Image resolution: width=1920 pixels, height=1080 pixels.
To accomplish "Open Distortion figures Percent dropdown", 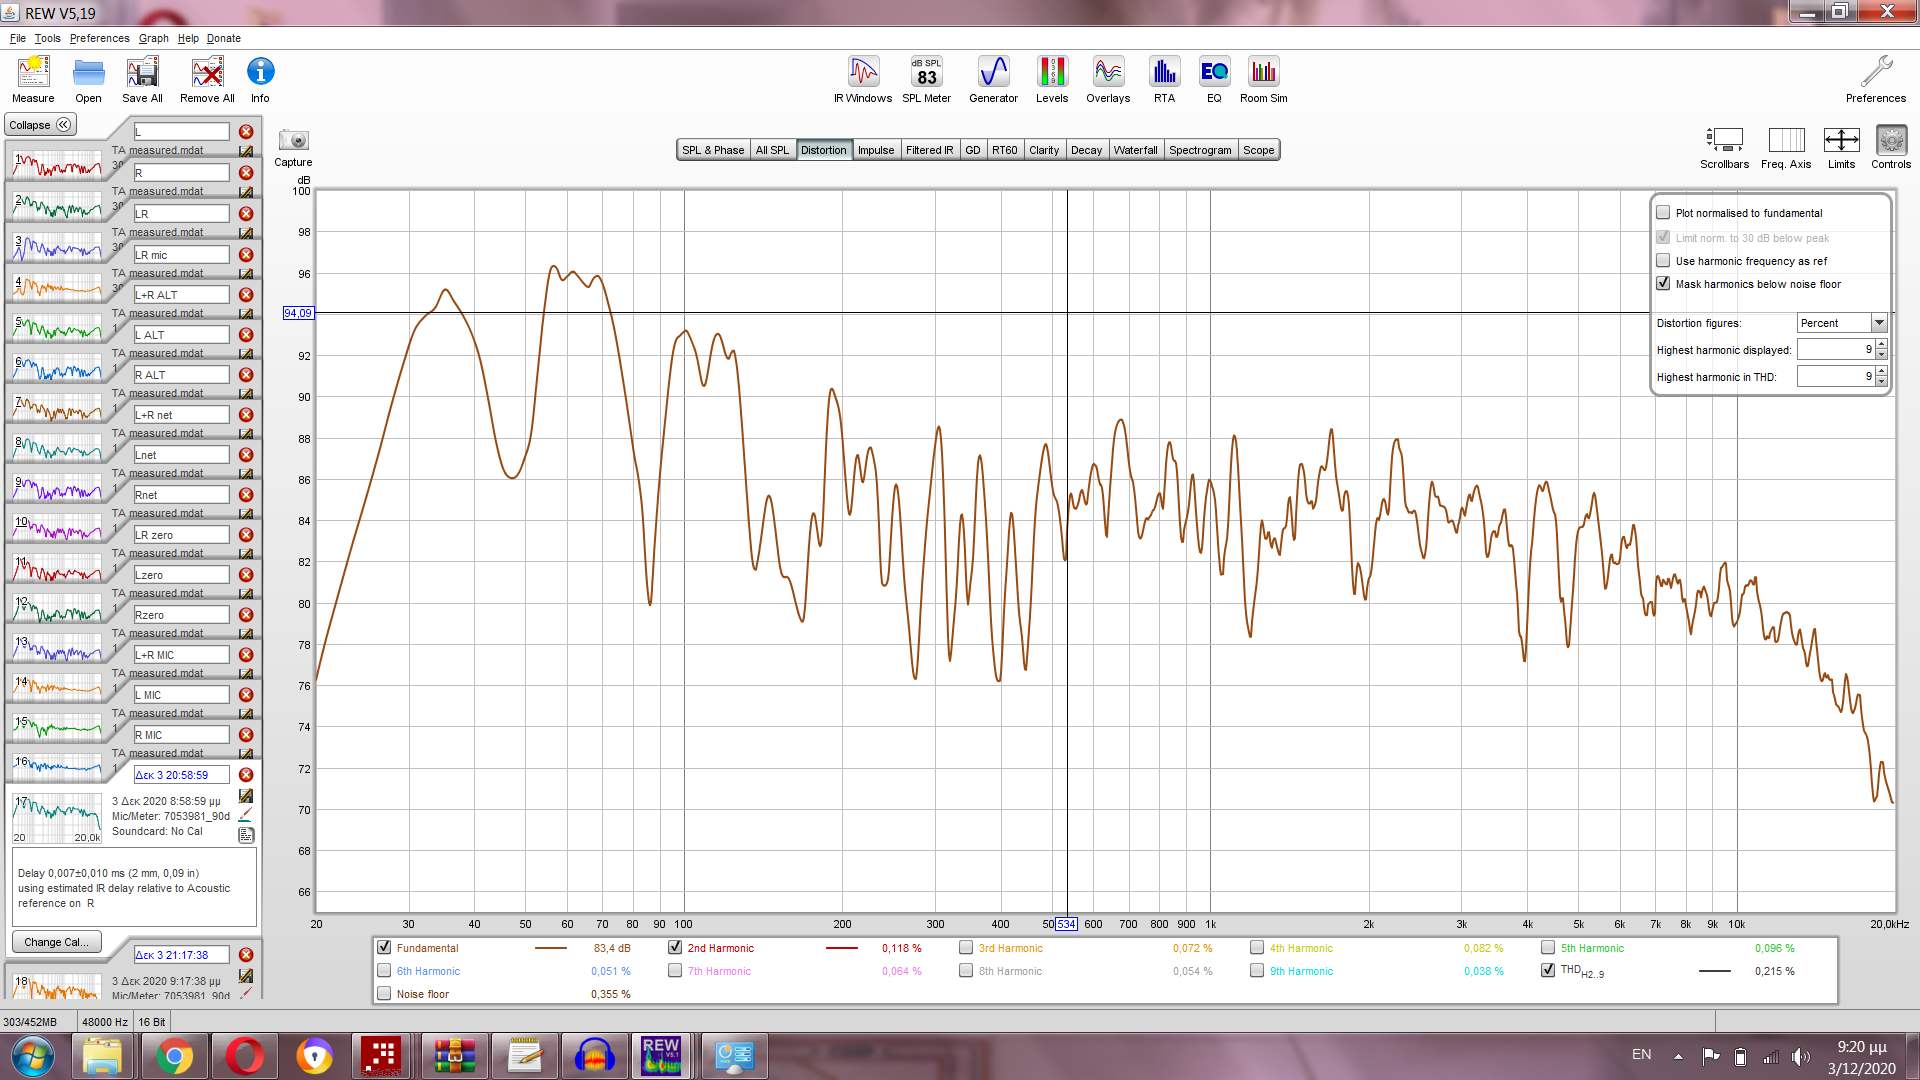I will coord(1879,323).
